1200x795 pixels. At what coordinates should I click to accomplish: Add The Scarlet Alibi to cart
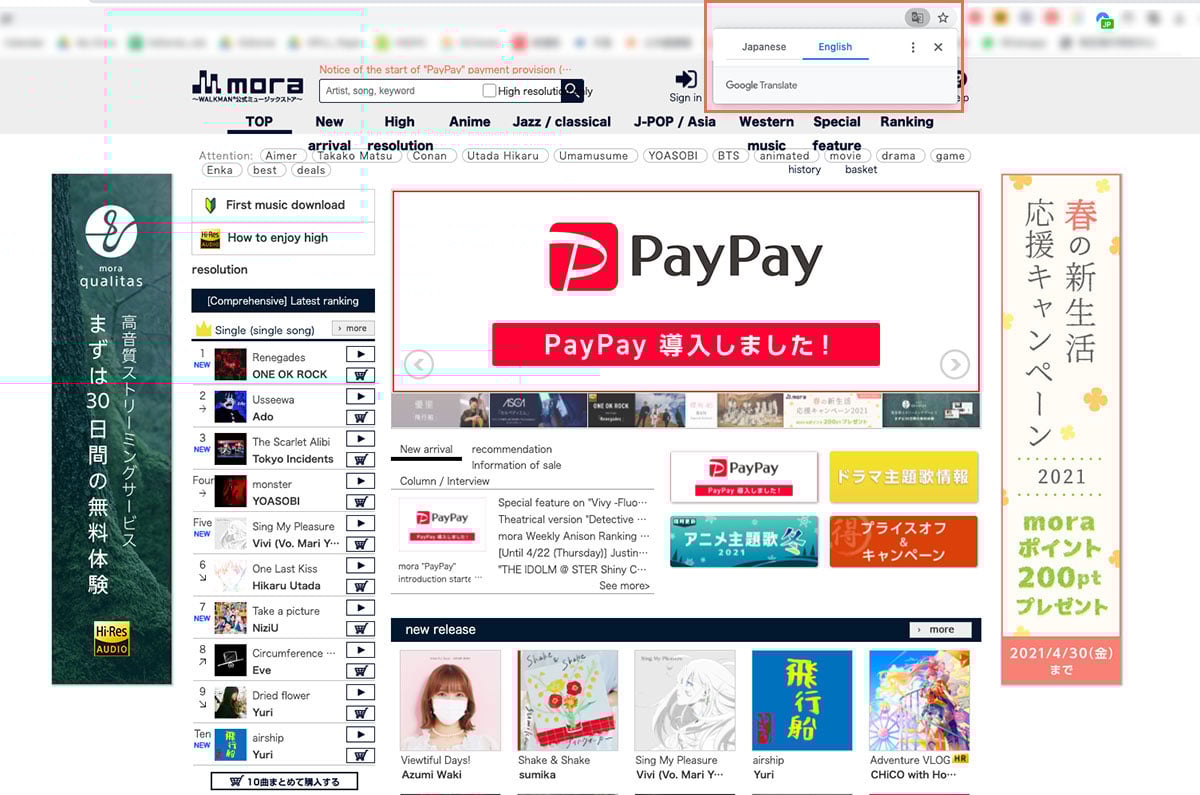point(360,460)
